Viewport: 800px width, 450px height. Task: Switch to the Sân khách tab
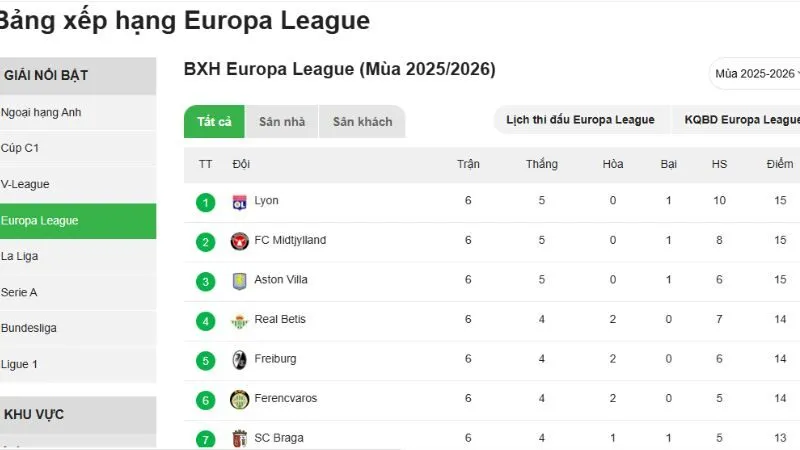362,122
